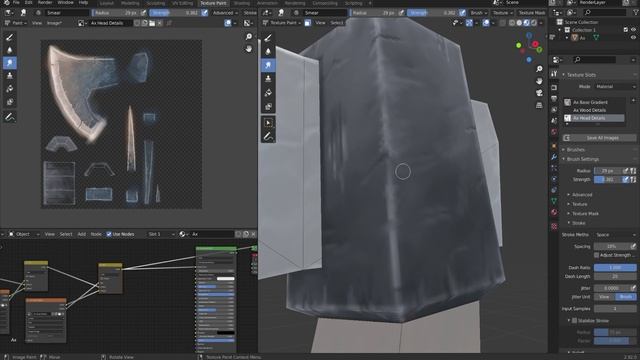Open the File menu
Viewport: 640px width, 360px height.
(x=16, y=2)
